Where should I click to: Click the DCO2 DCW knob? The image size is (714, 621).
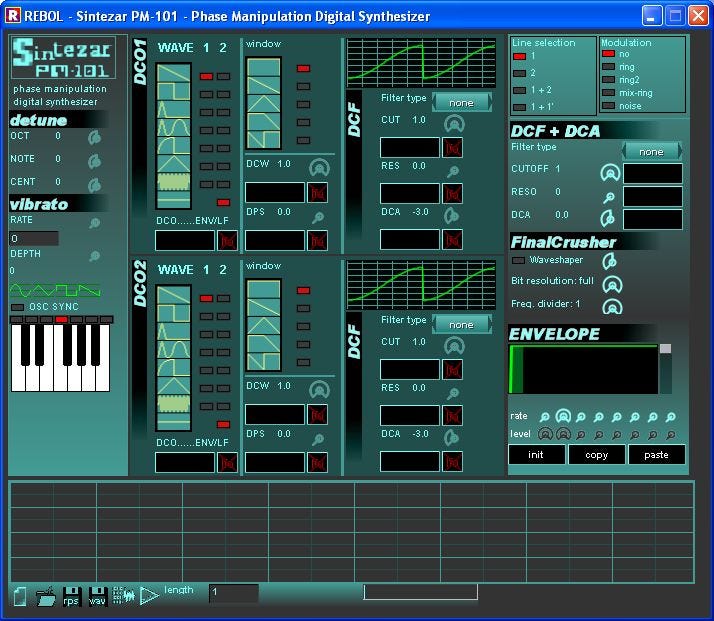(319, 390)
